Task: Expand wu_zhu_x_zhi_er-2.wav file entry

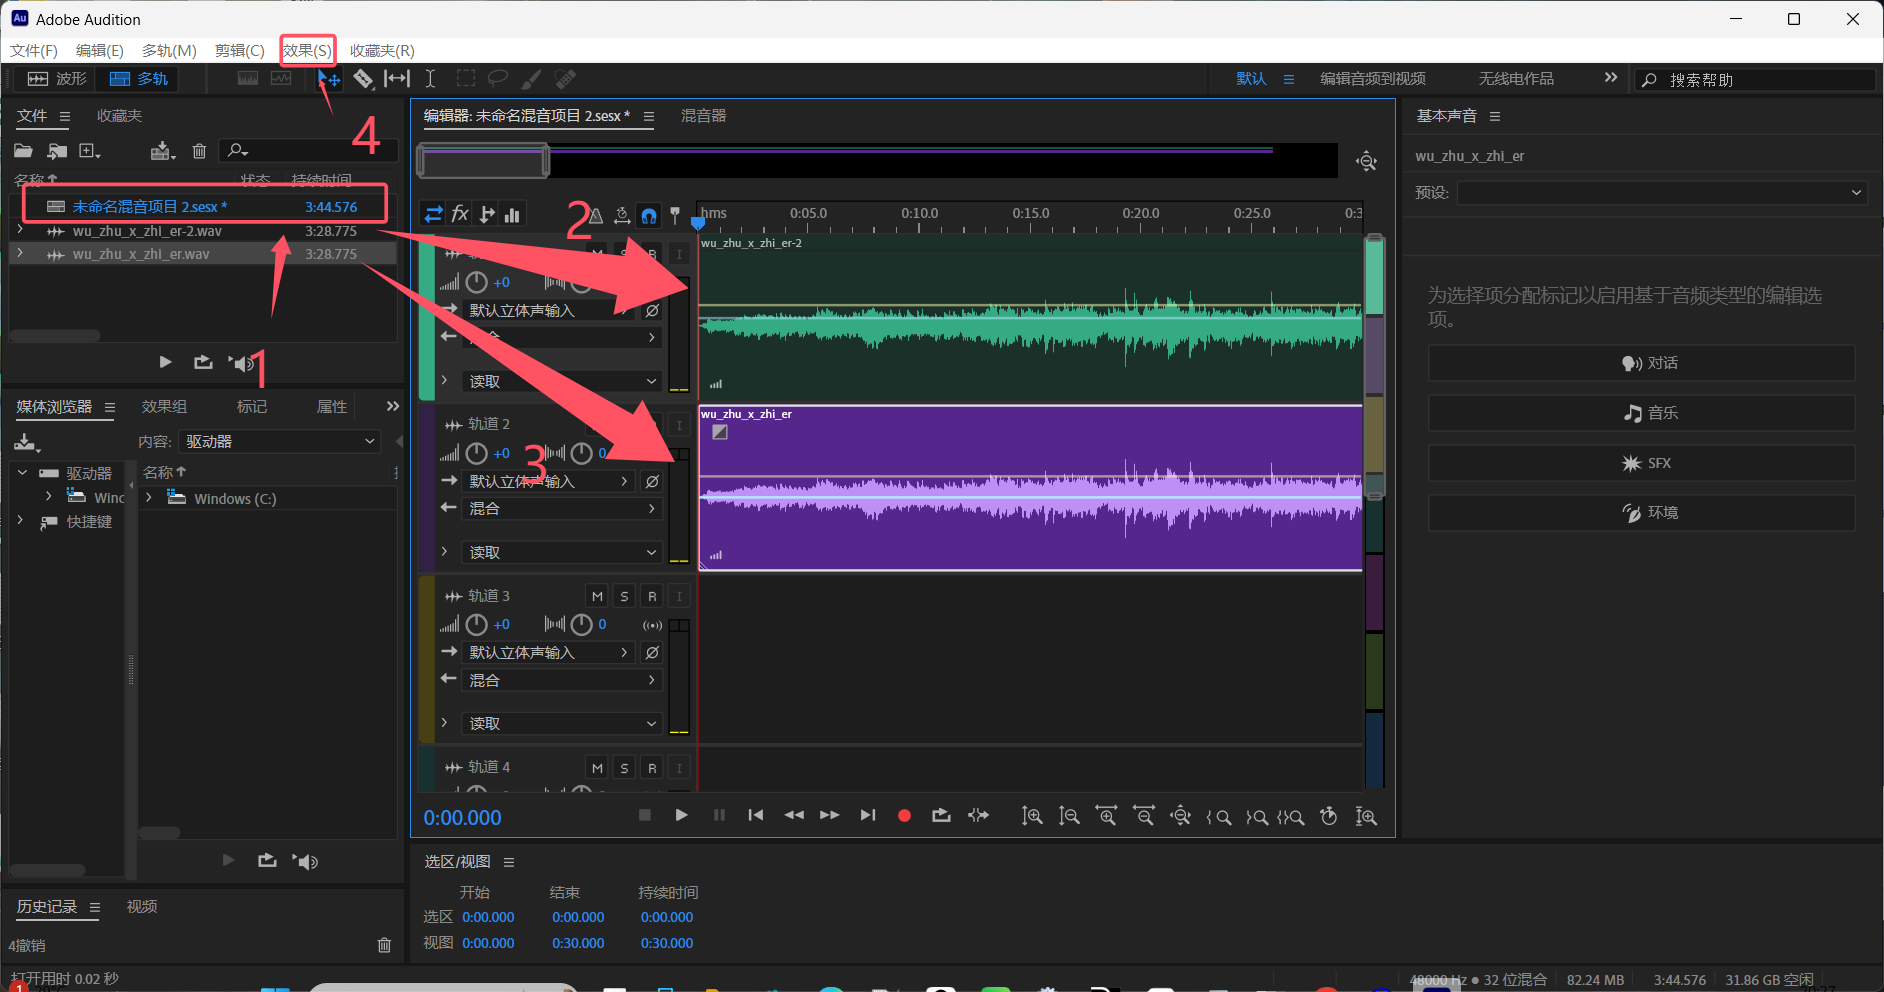Action: (20, 230)
